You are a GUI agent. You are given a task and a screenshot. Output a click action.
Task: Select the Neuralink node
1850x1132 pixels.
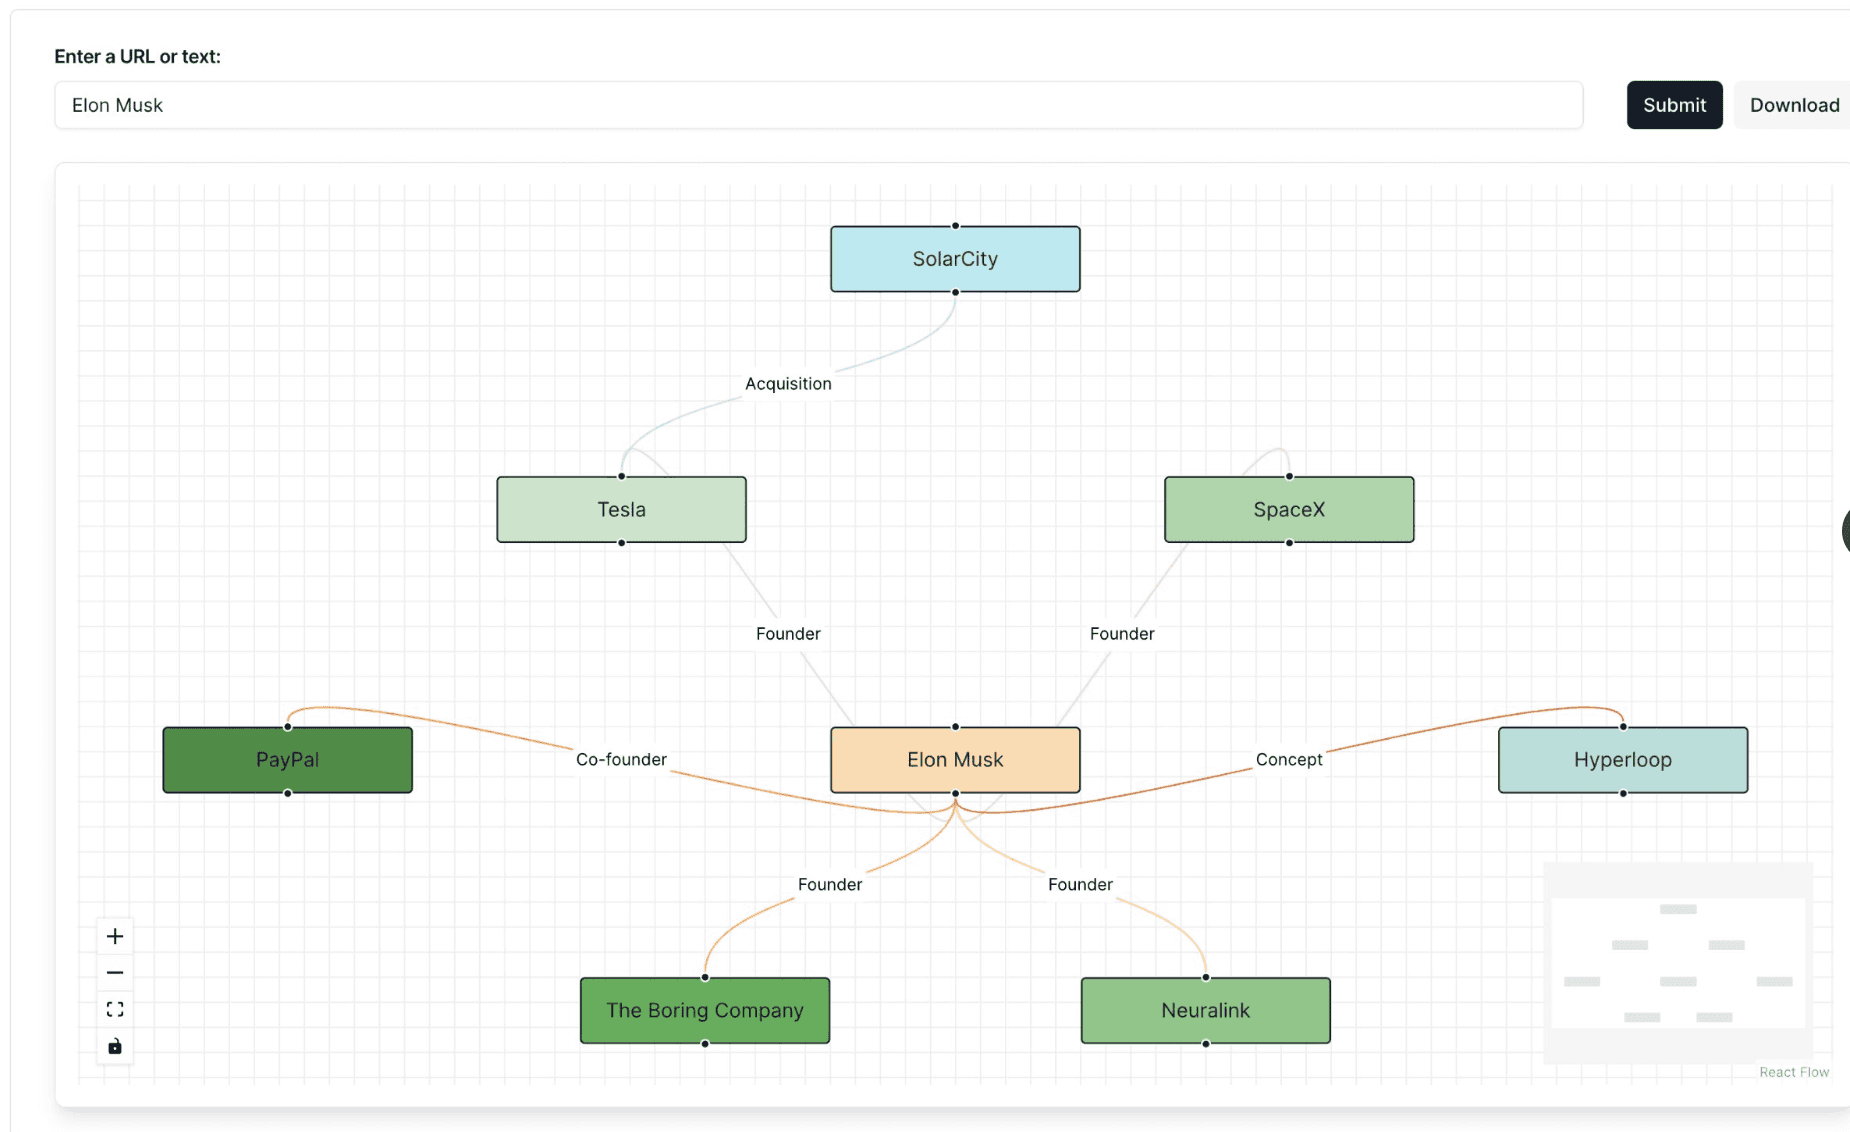point(1206,1010)
